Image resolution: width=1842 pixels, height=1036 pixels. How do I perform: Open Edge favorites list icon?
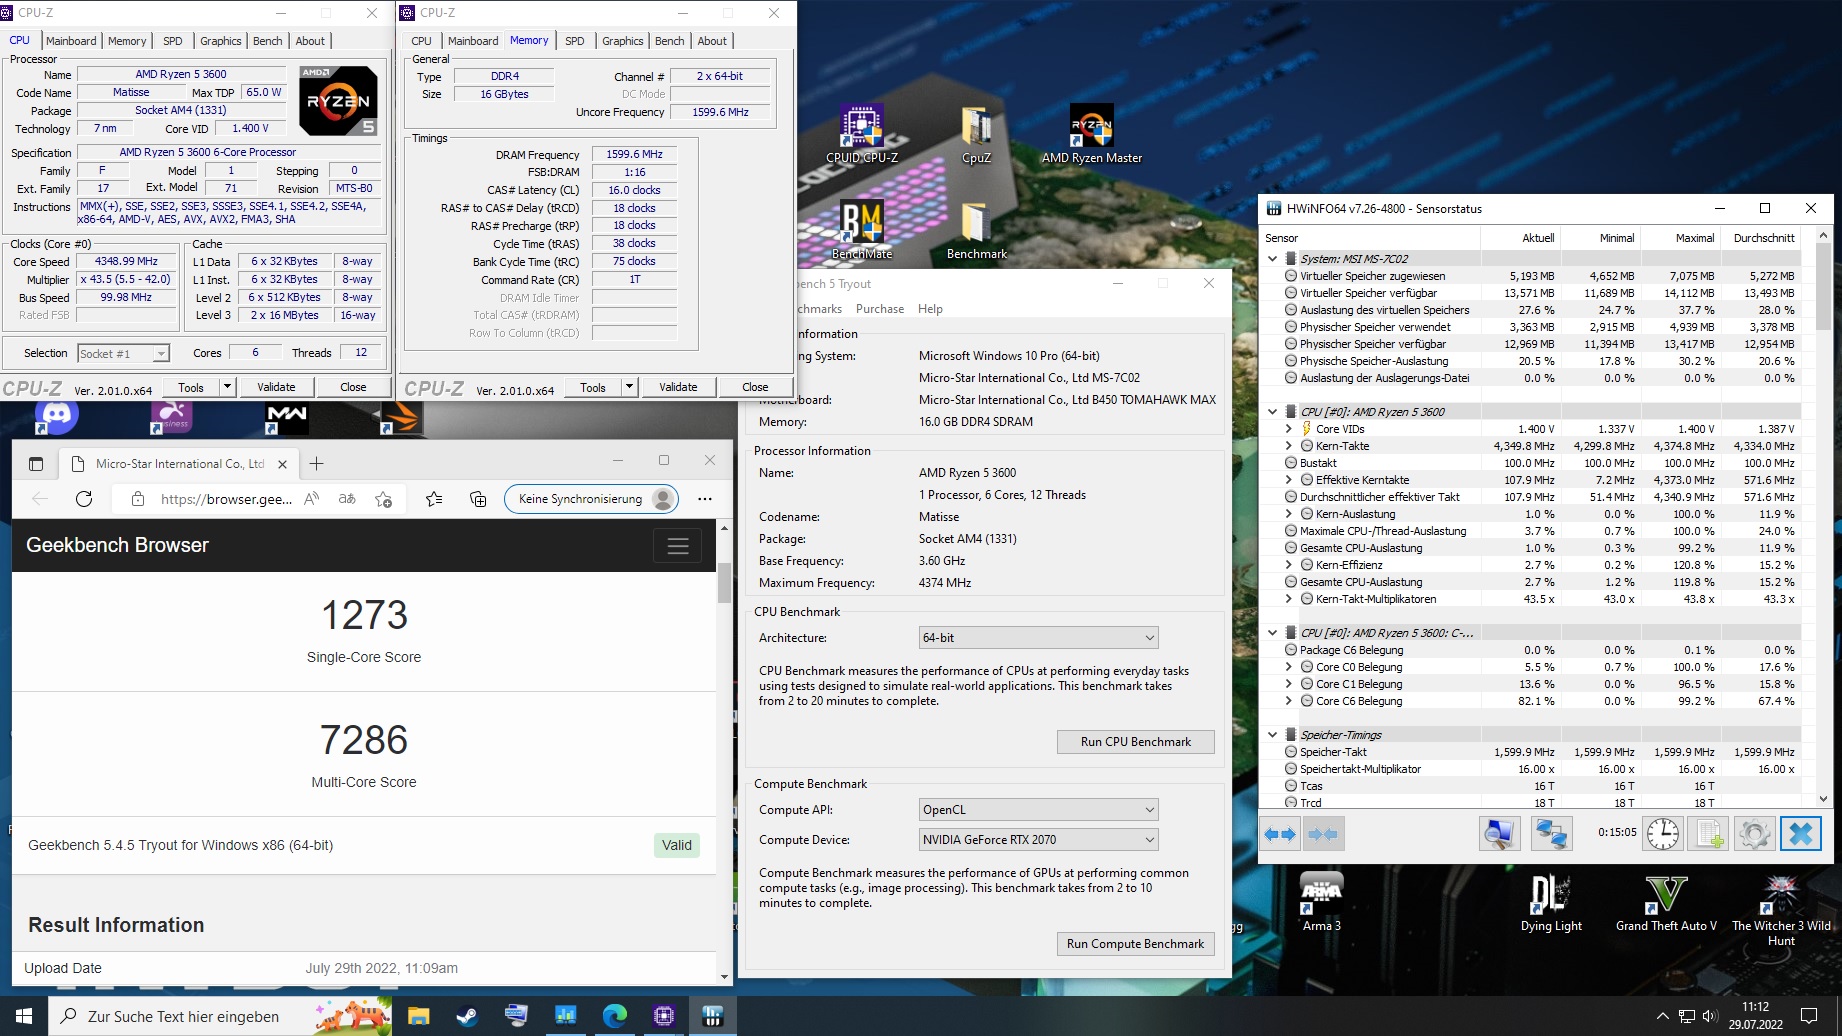434,499
